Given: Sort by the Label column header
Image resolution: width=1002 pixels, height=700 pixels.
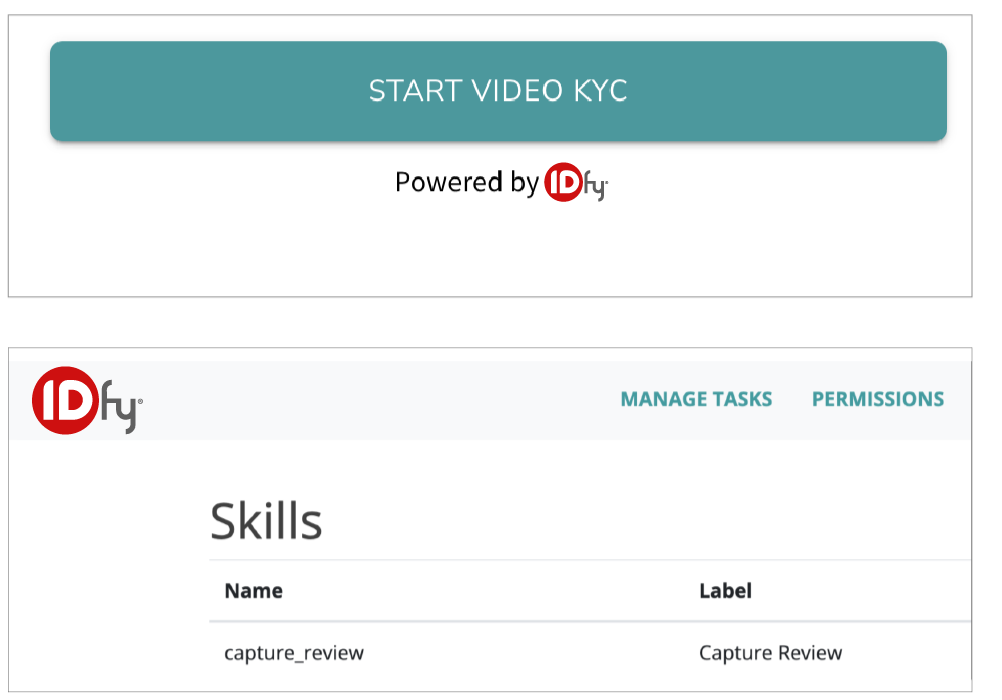Looking at the screenshot, I should click(725, 591).
